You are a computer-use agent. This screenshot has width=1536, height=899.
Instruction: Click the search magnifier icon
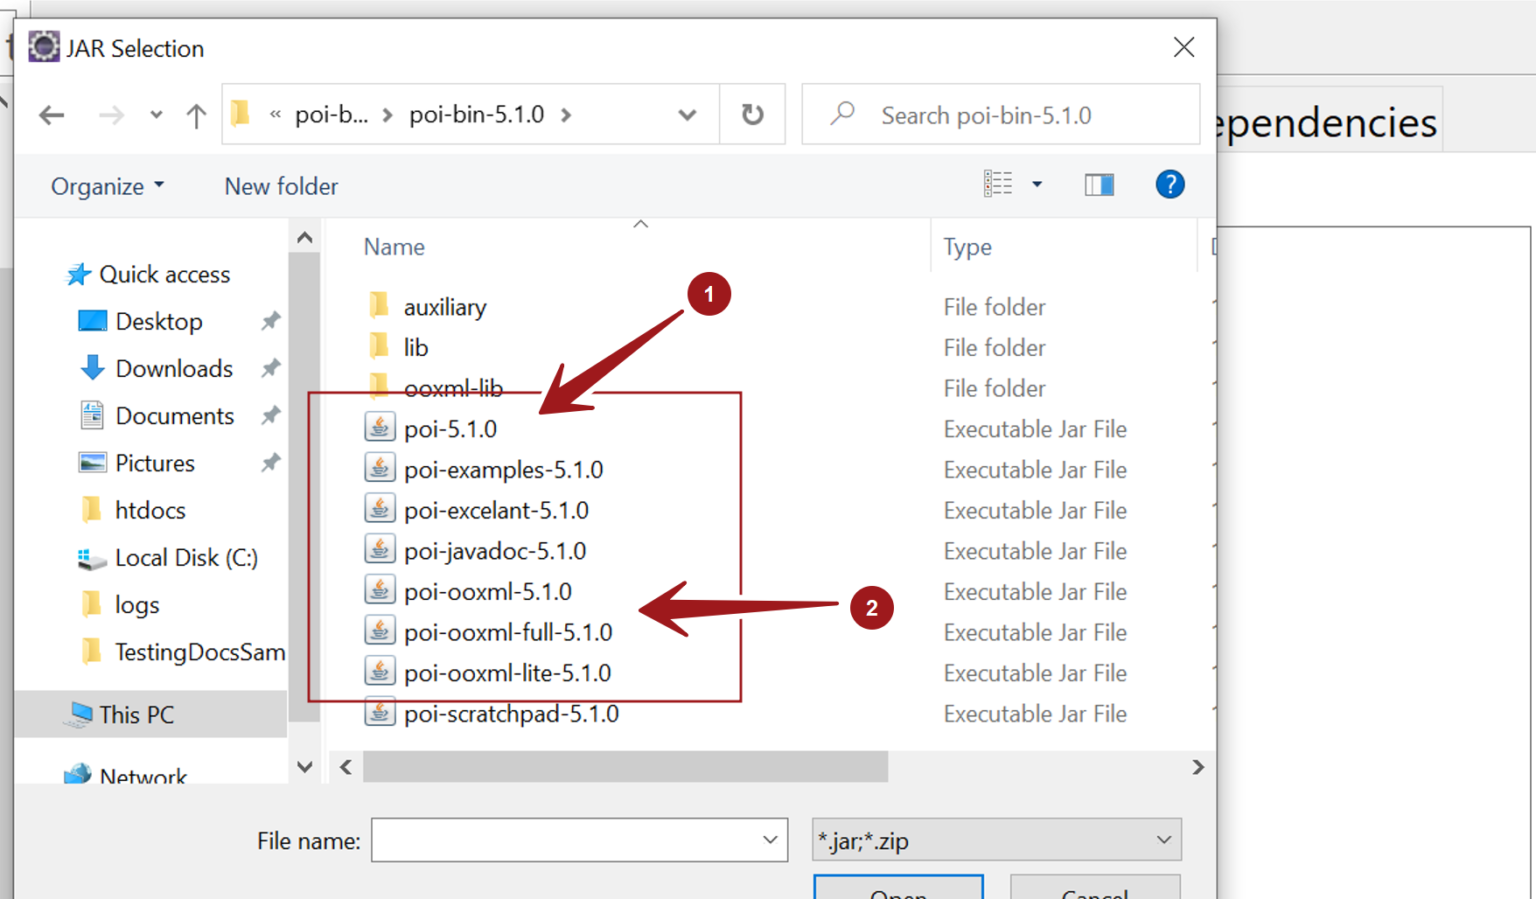click(841, 112)
